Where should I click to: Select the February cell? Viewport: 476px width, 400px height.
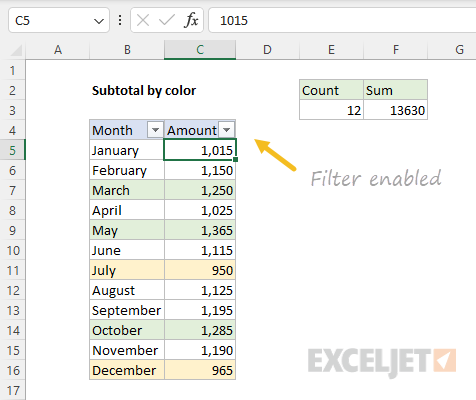(x=127, y=170)
